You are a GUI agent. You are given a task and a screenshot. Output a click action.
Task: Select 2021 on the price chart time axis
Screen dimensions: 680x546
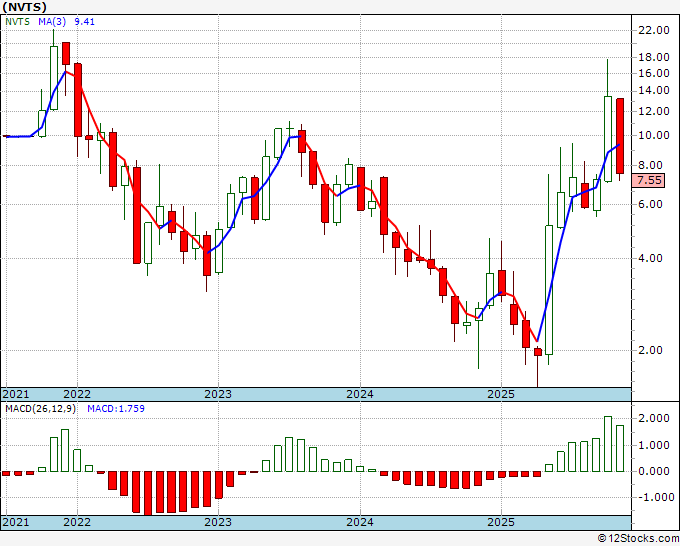tap(16, 394)
